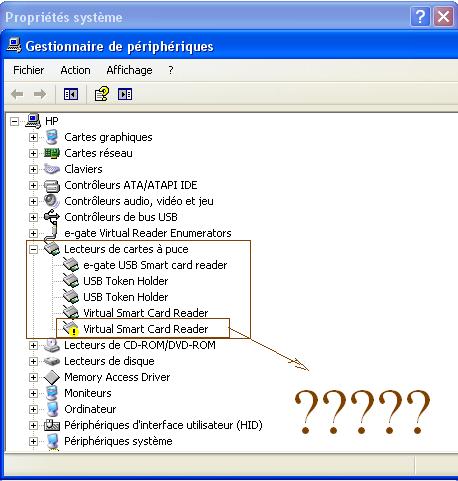Expand the Claviers node
Image resolution: width=458 pixels, height=481 pixels.
pyautogui.click(x=33, y=169)
